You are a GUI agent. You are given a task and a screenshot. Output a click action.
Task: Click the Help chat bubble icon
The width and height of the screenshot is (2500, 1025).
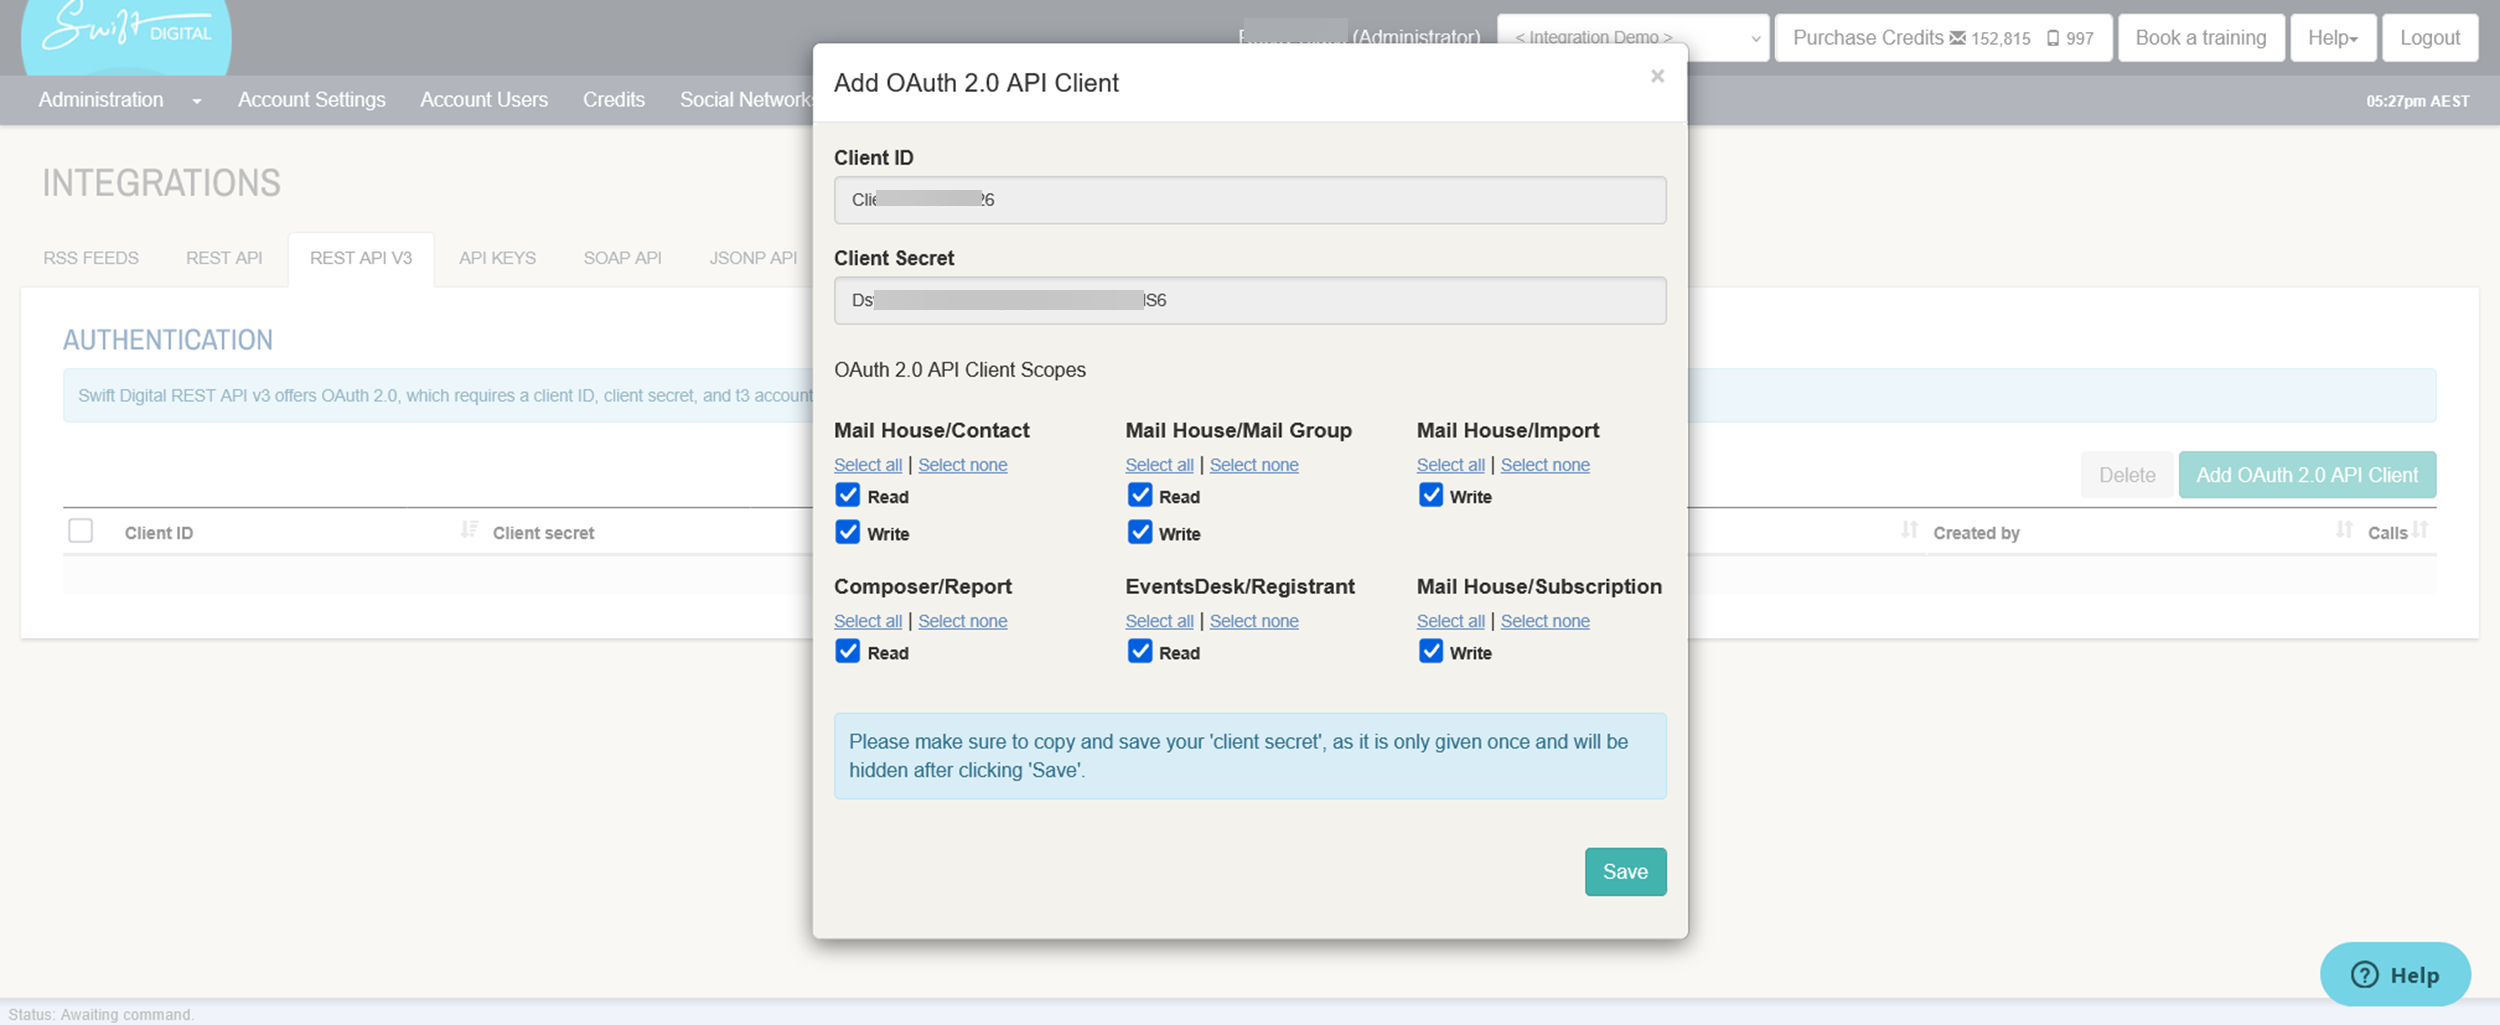tap(2395, 974)
